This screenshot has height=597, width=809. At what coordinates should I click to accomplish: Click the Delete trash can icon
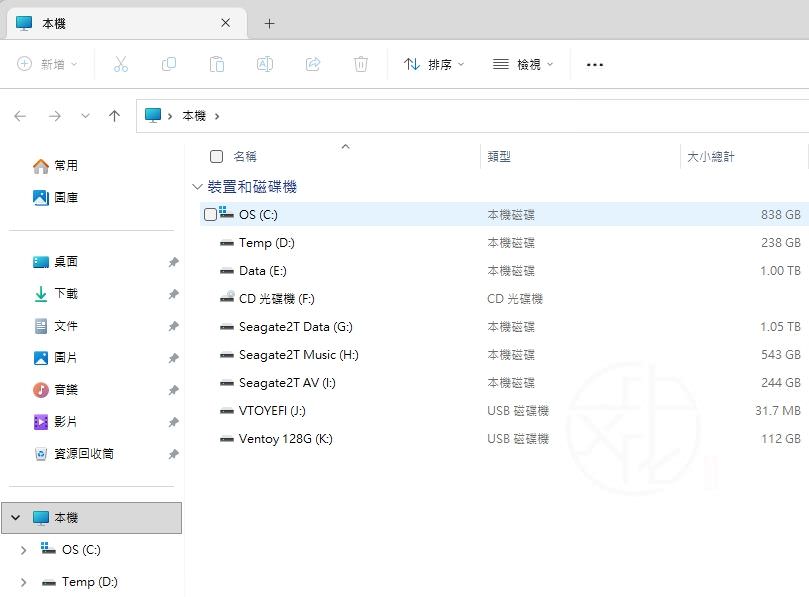click(x=361, y=64)
